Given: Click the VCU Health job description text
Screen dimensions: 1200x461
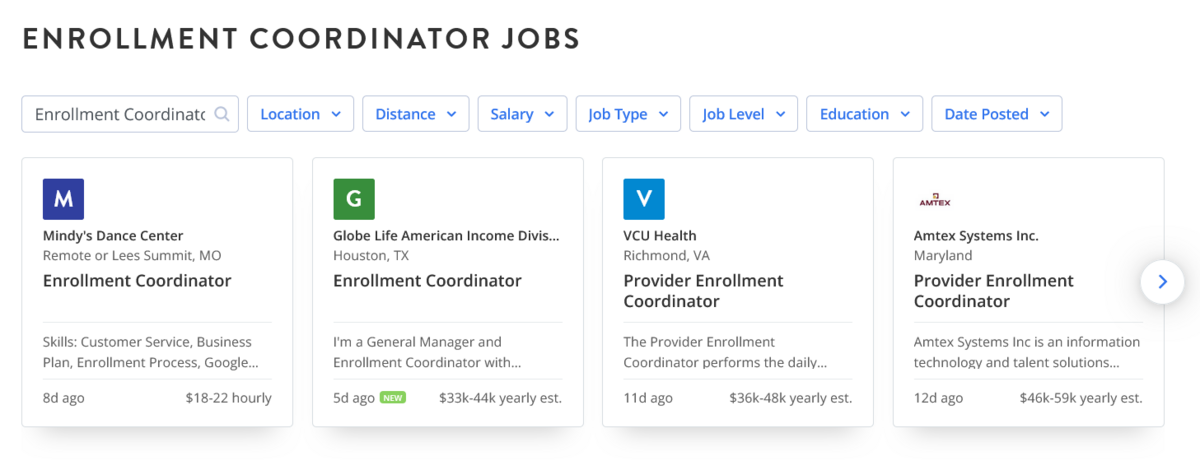Looking at the screenshot, I should coord(726,352).
